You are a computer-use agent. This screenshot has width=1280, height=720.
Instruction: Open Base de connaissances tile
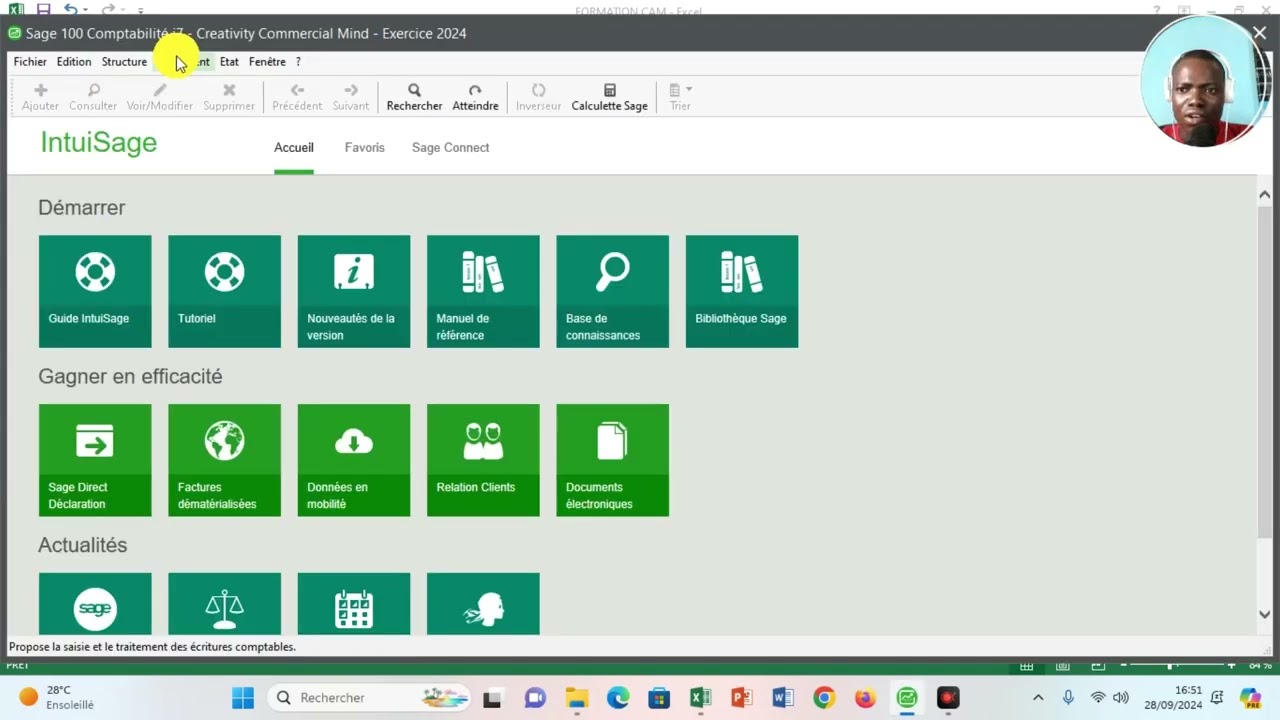pos(612,291)
